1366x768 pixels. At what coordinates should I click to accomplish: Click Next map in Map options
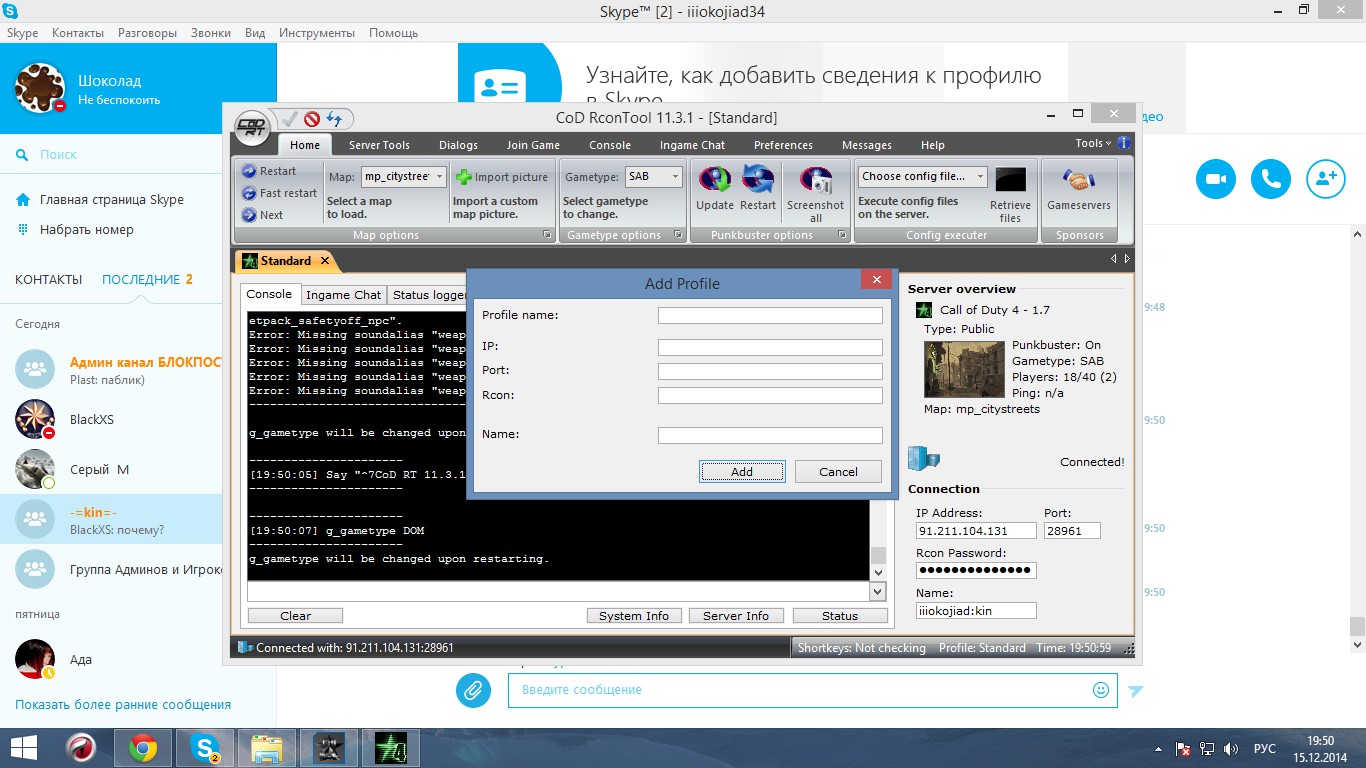tap(263, 215)
